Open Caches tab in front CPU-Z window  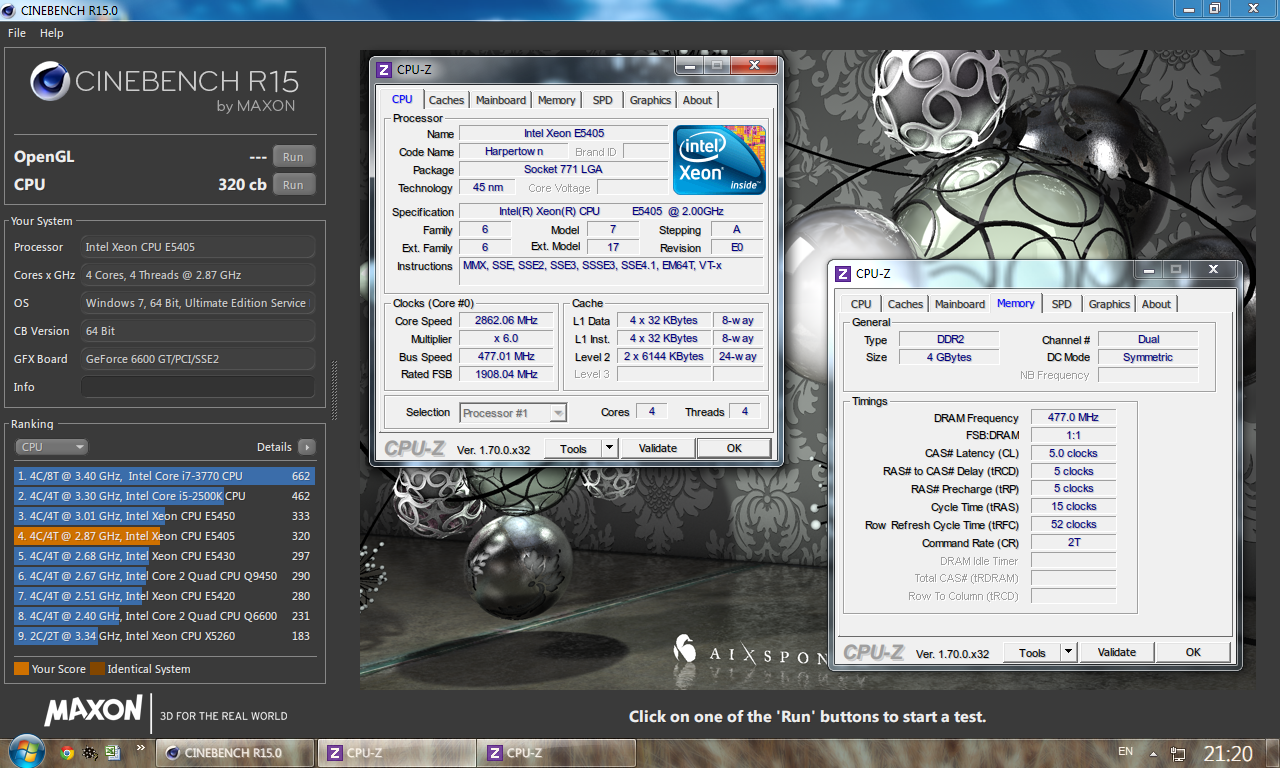446,100
